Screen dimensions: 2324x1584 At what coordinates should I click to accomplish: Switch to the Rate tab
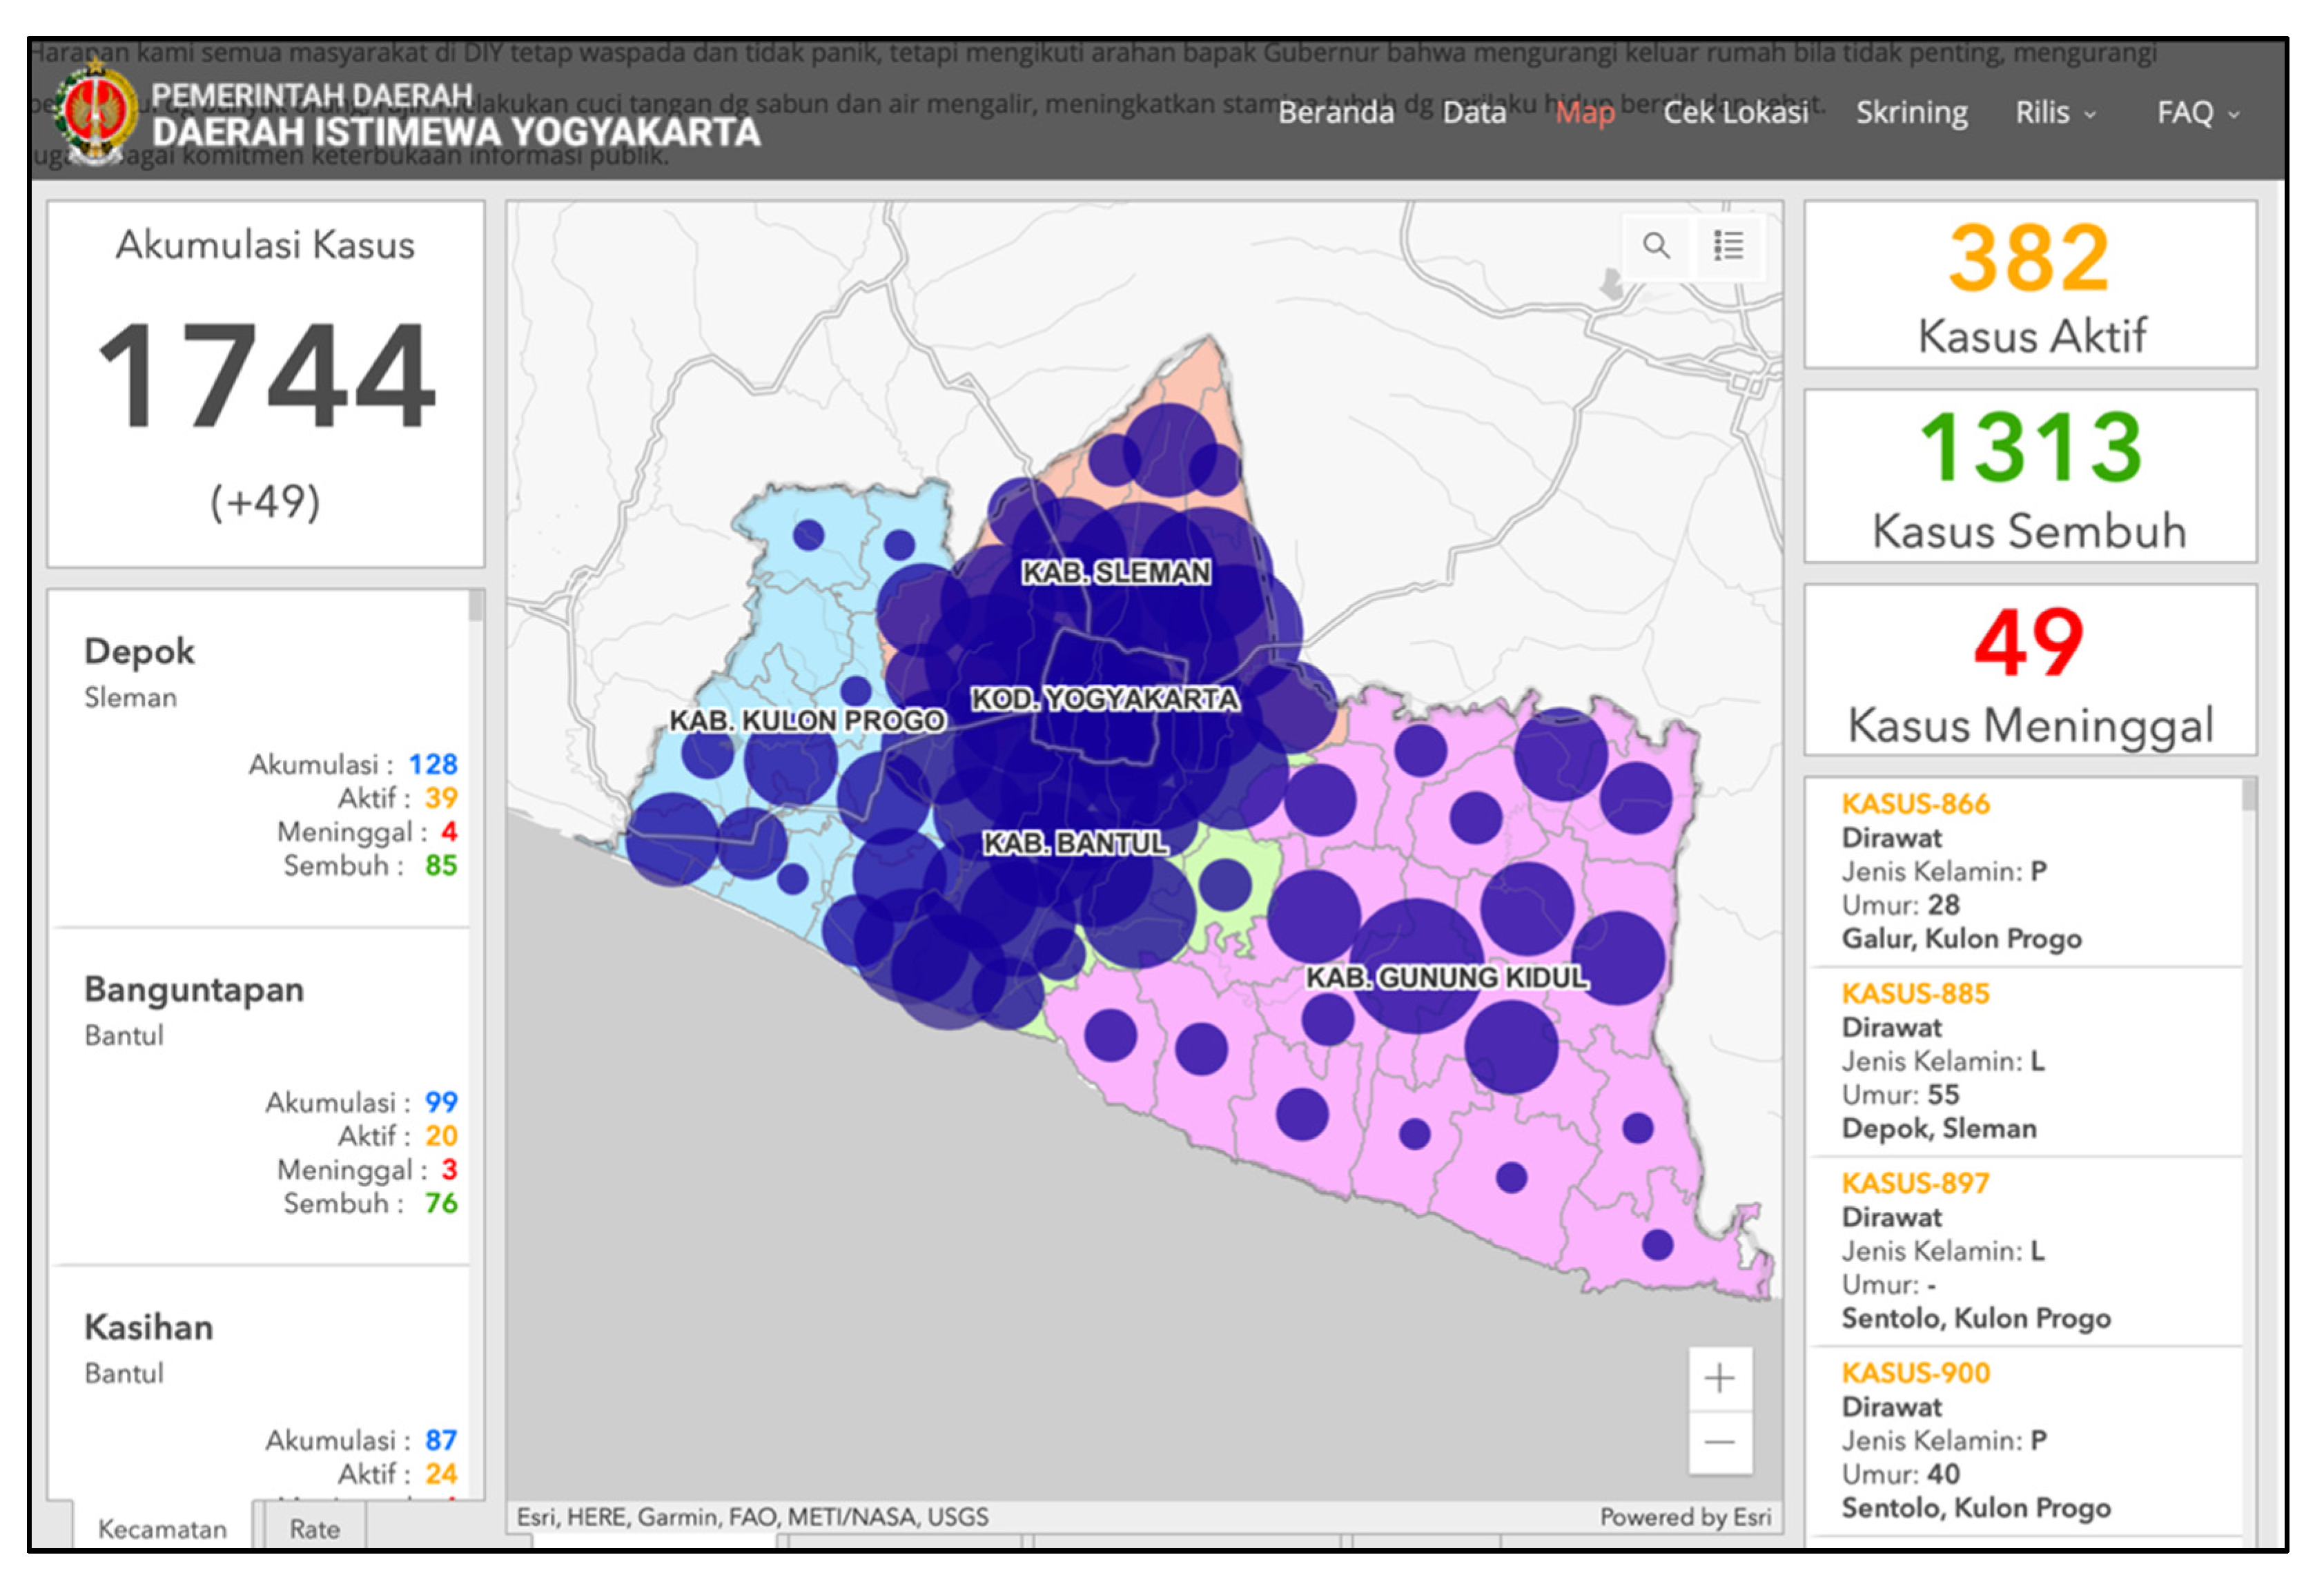click(x=314, y=1528)
